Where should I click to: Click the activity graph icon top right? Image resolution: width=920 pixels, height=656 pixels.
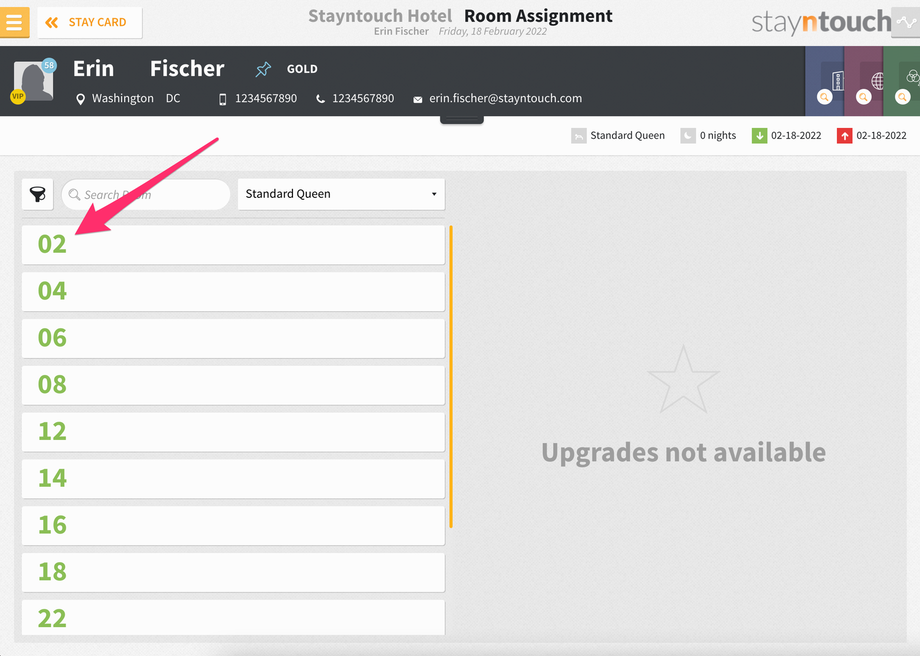[x=905, y=22]
